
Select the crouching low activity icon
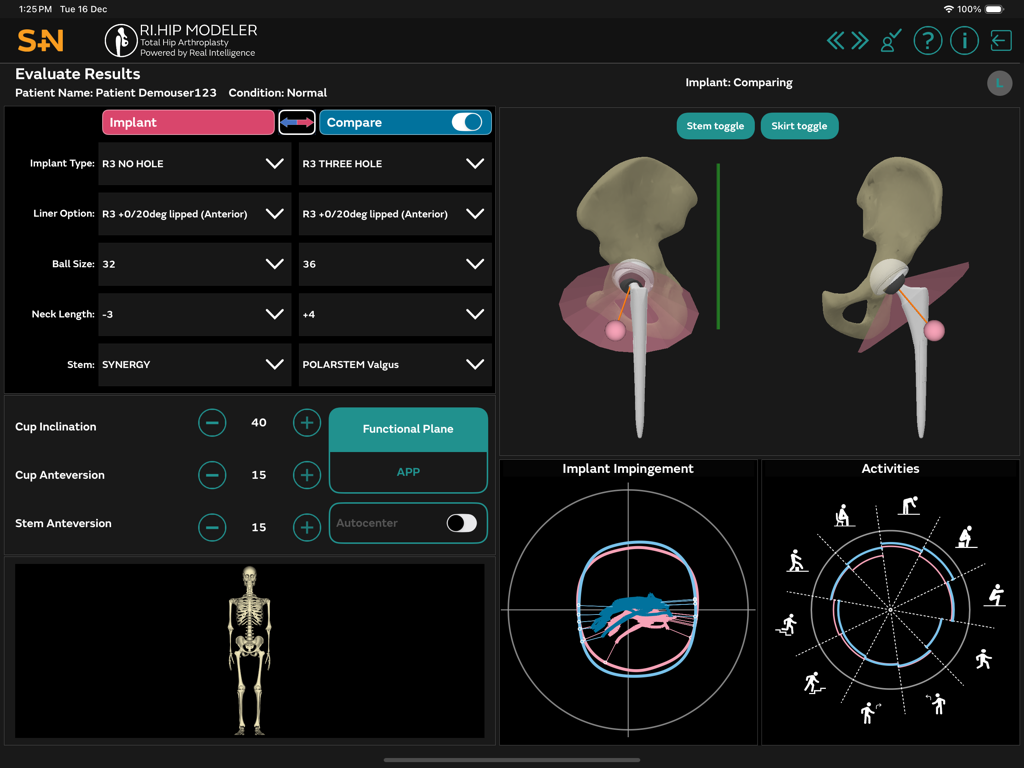pyautogui.click(x=995, y=595)
